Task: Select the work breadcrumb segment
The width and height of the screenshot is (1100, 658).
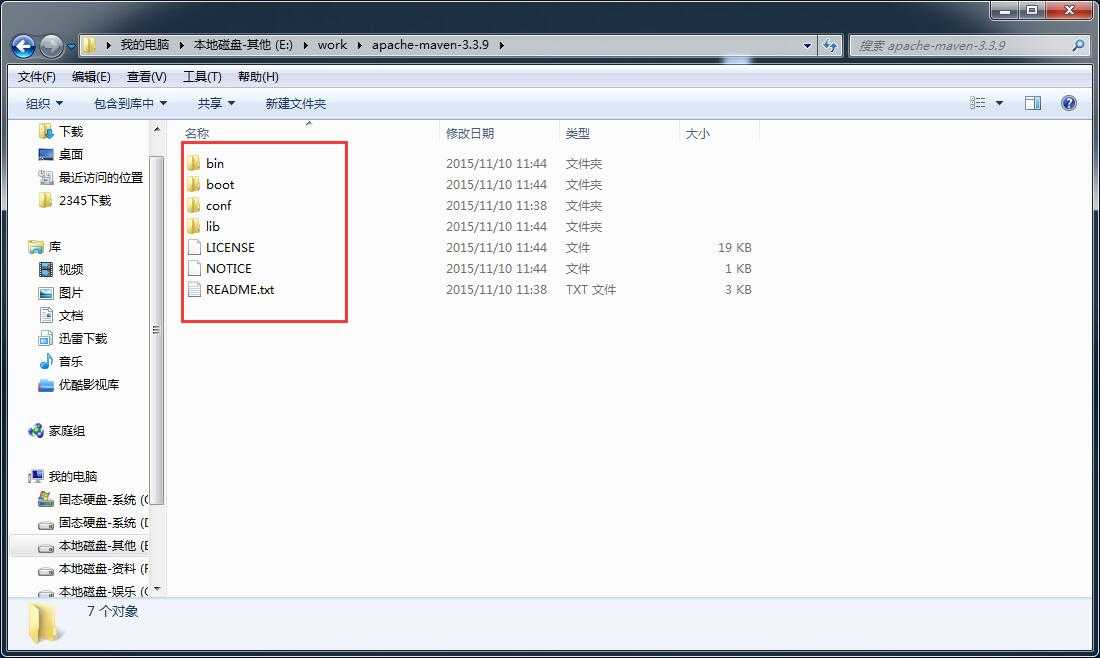Action: 332,45
